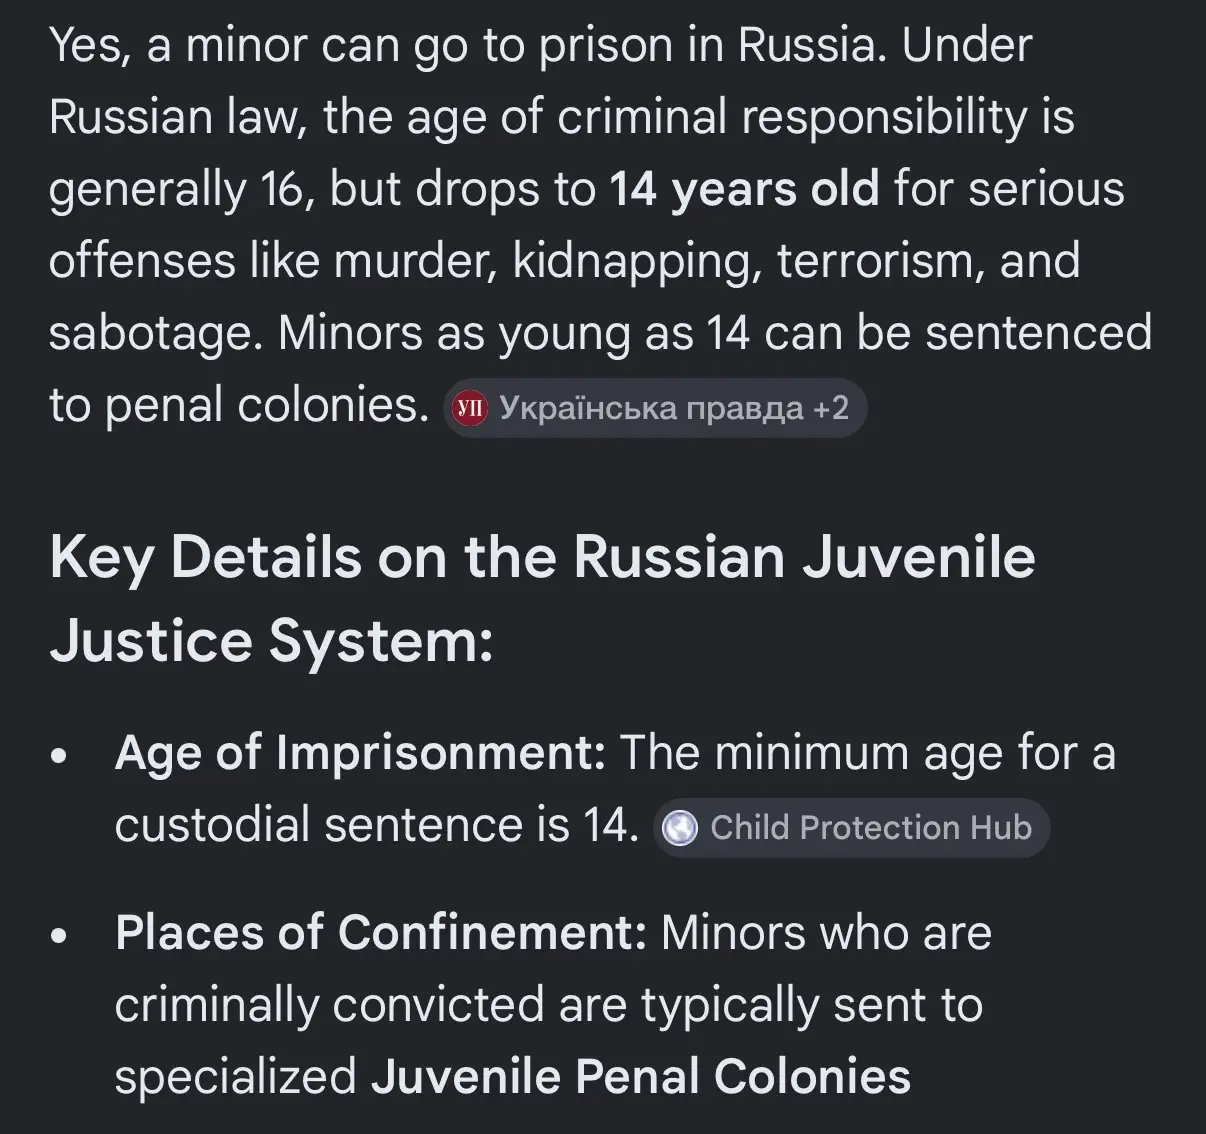Click the 'Key Details on the Russian Juvenile' heading
This screenshot has height=1134, width=1206.
pyautogui.click(x=542, y=557)
